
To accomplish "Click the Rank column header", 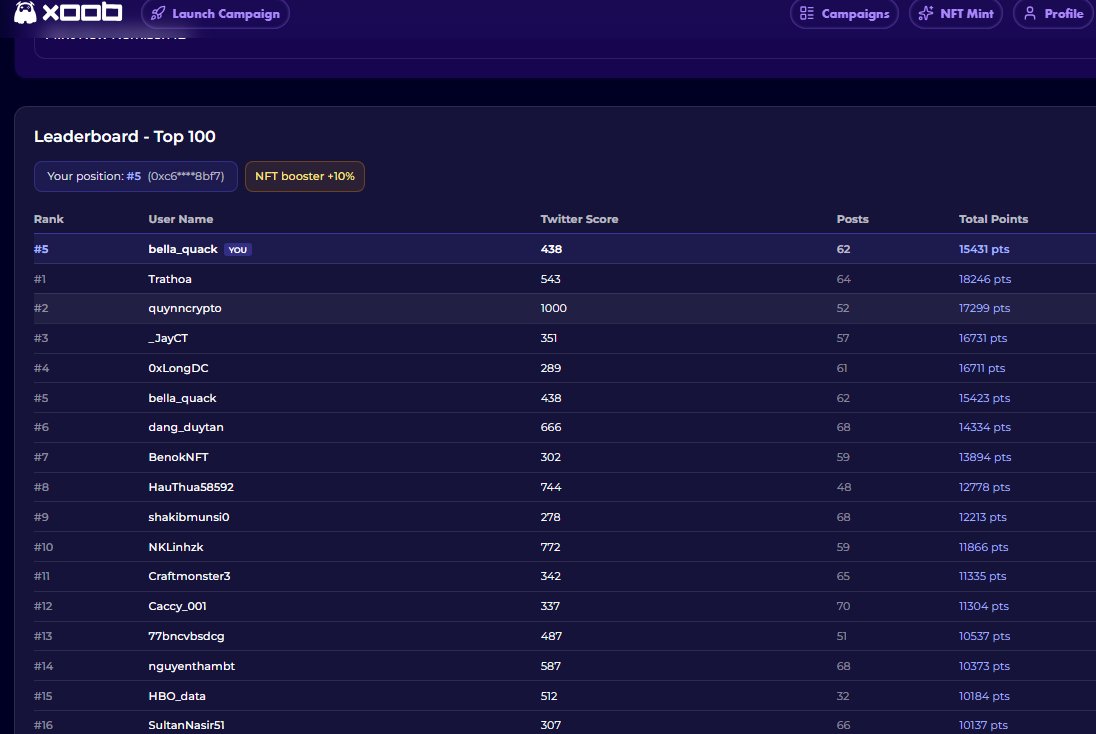I will [x=49, y=219].
